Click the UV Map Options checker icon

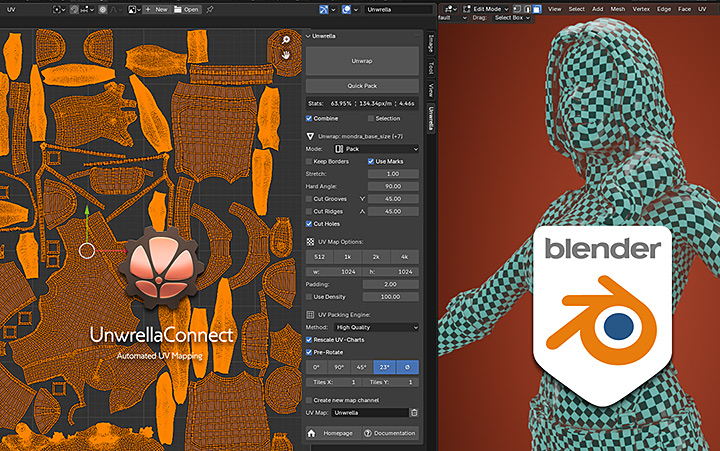click(x=310, y=242)
